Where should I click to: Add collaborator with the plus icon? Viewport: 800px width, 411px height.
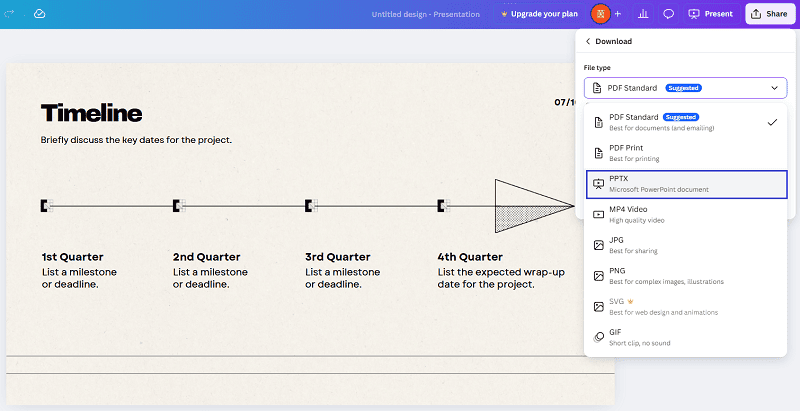[x=618, y=14]
